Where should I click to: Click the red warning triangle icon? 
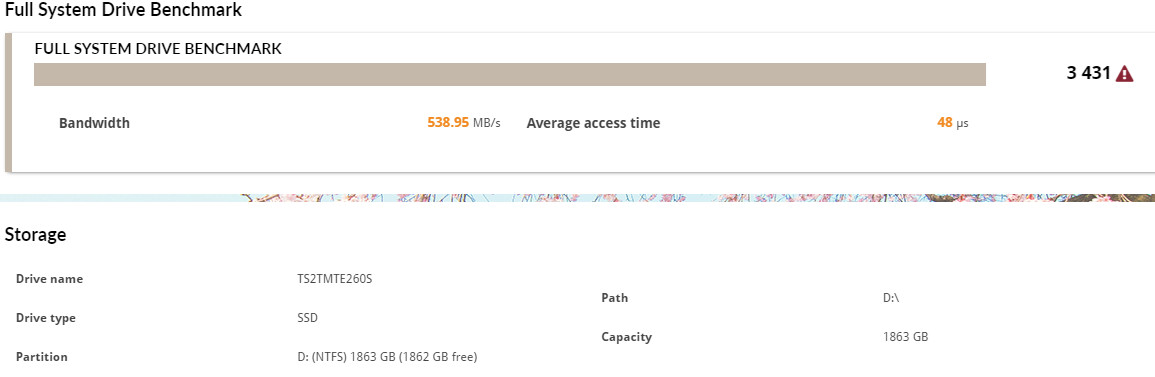pos(1124,74)
